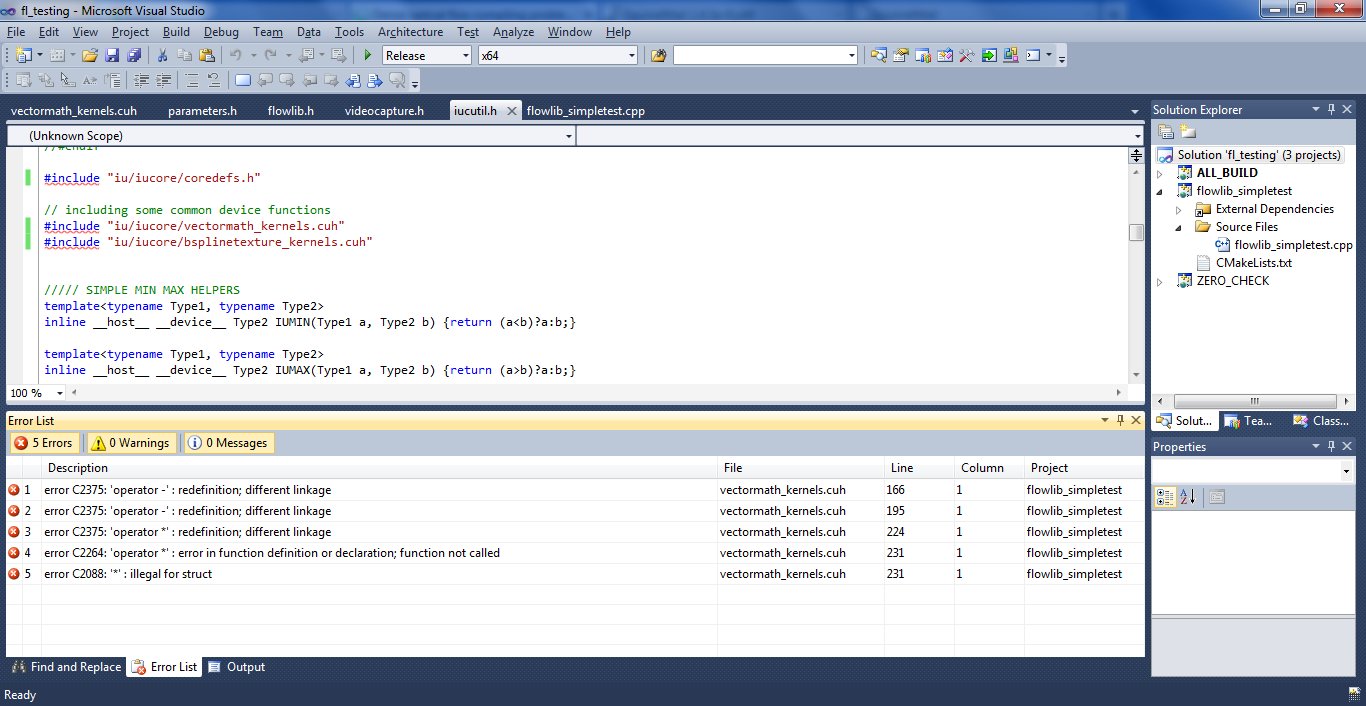
Task: Select error 4, the C2264 operator * row
Action: [x=272, y=553]
